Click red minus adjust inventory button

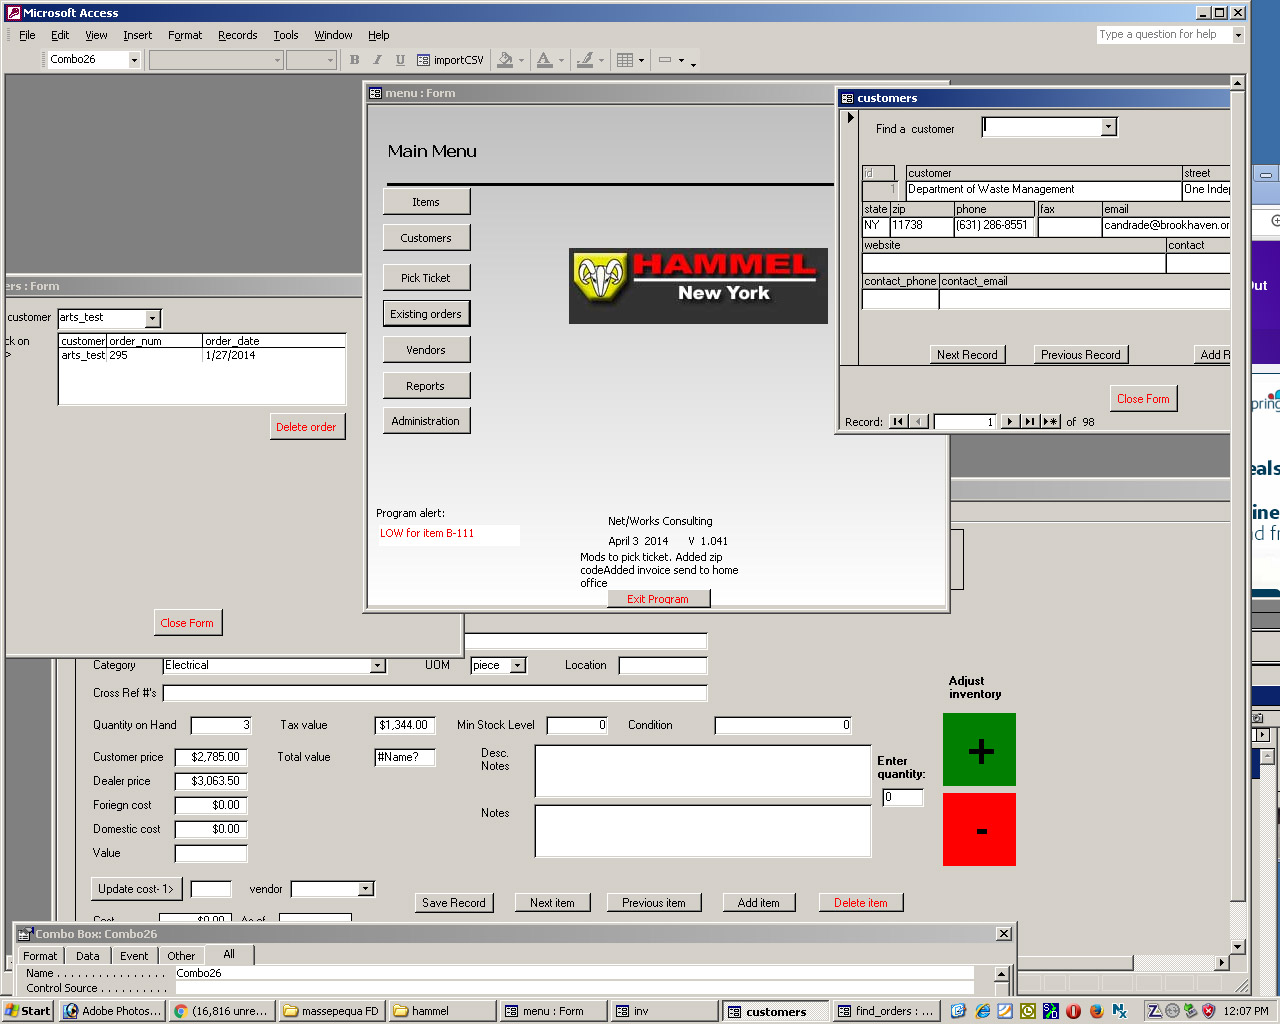pyautogui.click(x=979, y=829)
